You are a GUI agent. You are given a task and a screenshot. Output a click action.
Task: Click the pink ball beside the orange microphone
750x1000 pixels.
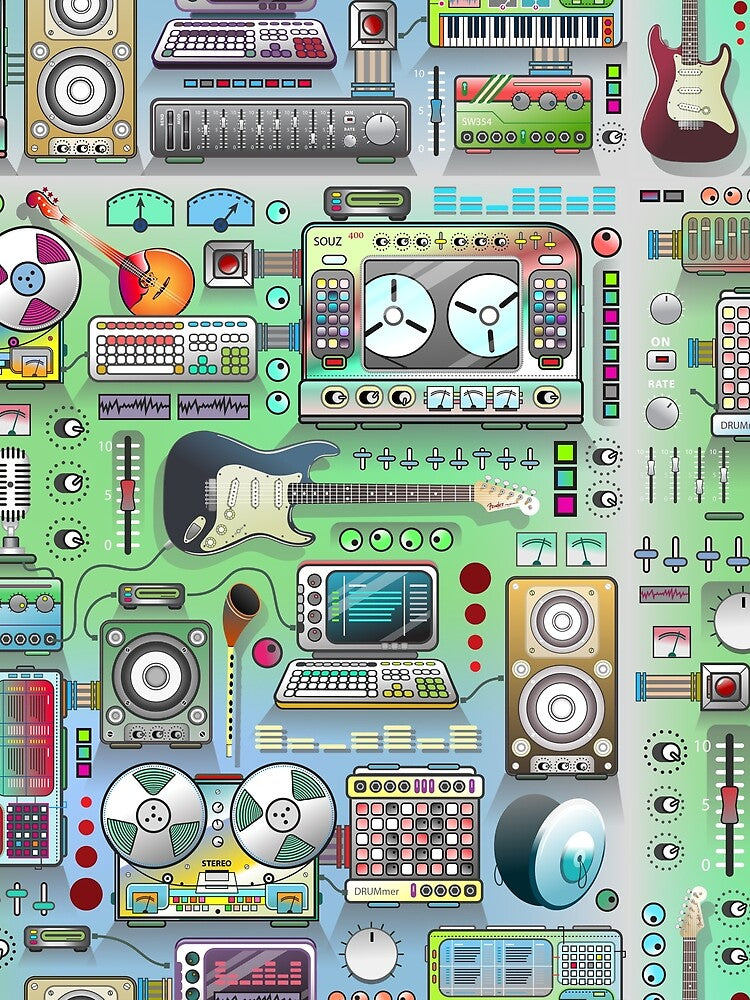click(x=267, y=652)
